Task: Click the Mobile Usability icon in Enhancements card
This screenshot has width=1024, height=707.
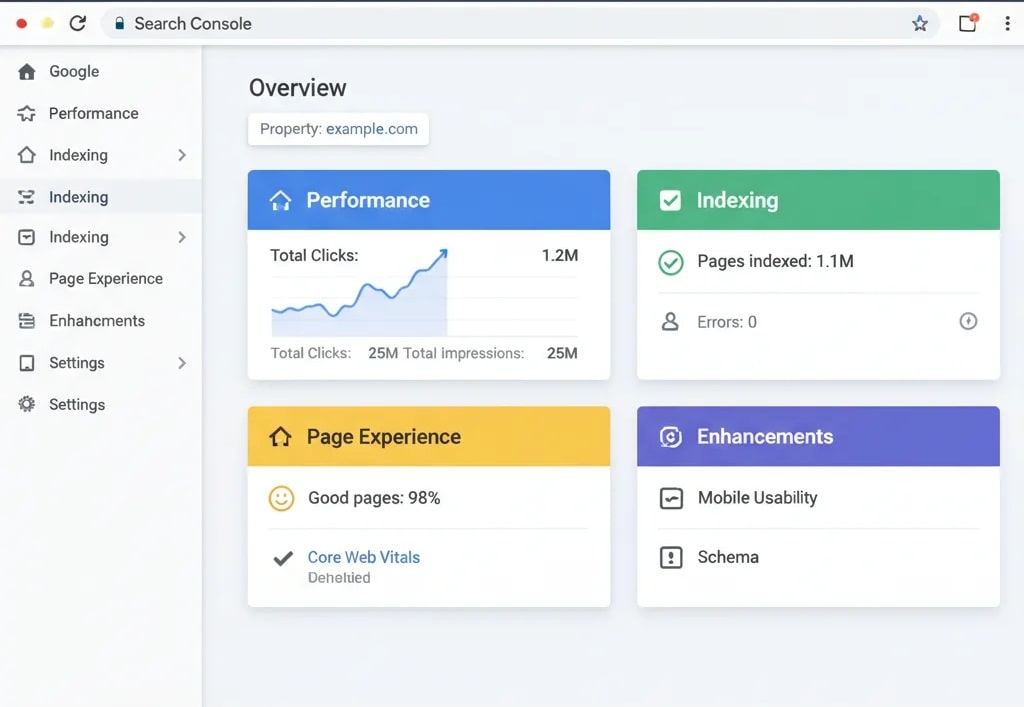Action: (671, 498)
